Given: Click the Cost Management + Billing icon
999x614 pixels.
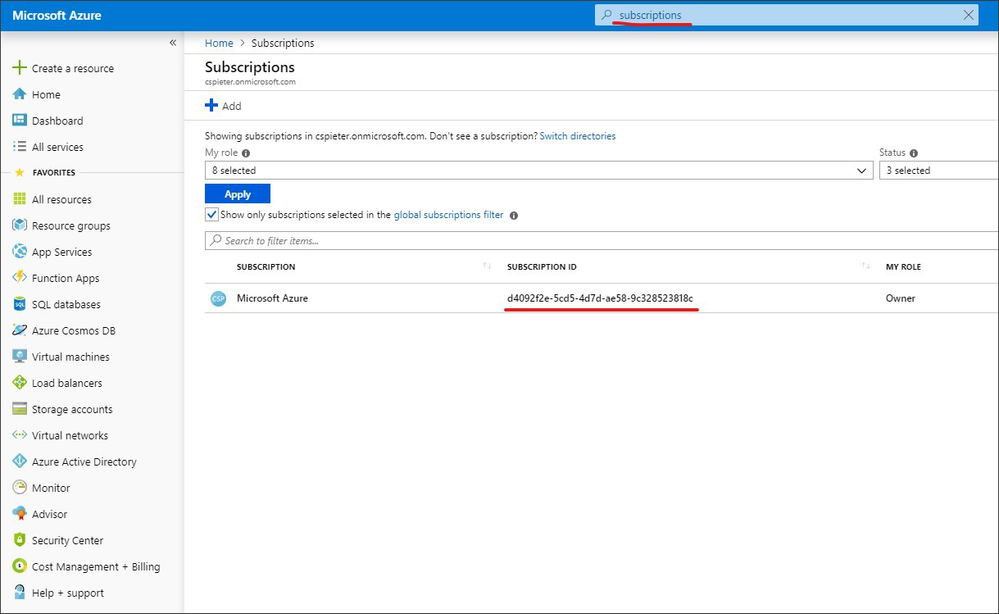Looking at the screenshot, I should pos(20,566).
